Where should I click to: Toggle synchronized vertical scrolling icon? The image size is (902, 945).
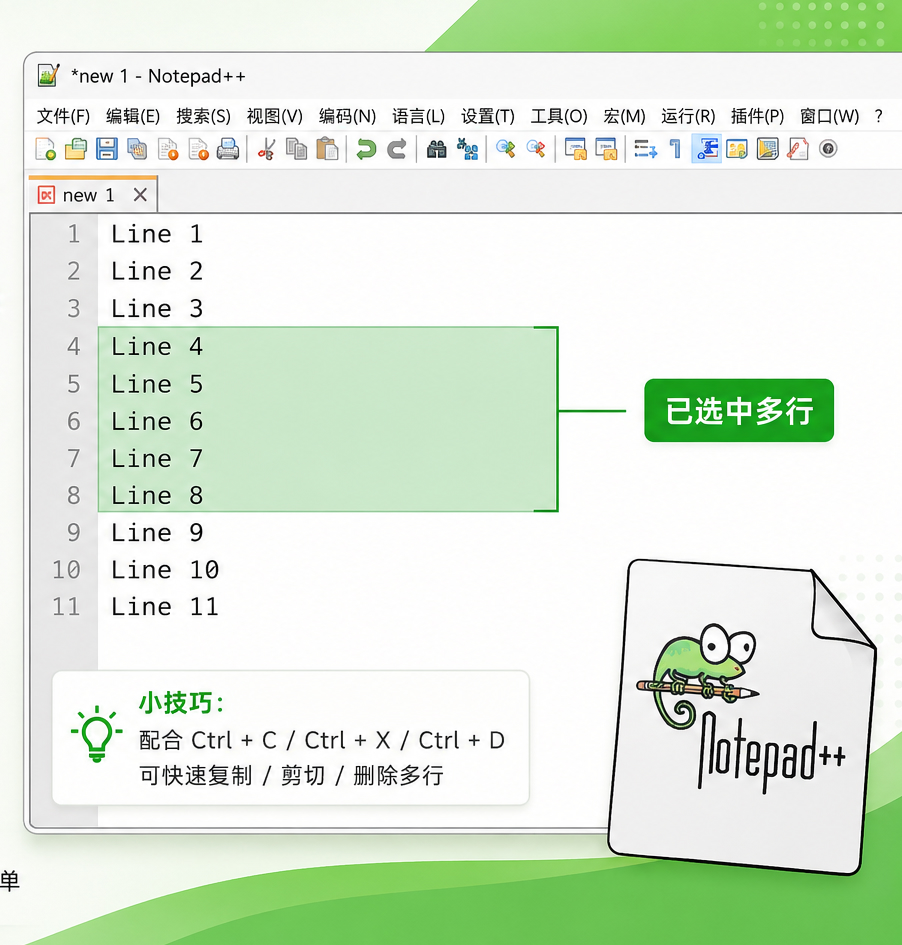click(575, 149)
